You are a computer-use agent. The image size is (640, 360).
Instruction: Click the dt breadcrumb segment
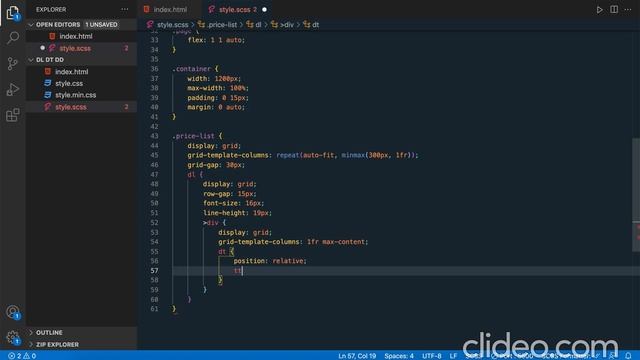[316, 25]
